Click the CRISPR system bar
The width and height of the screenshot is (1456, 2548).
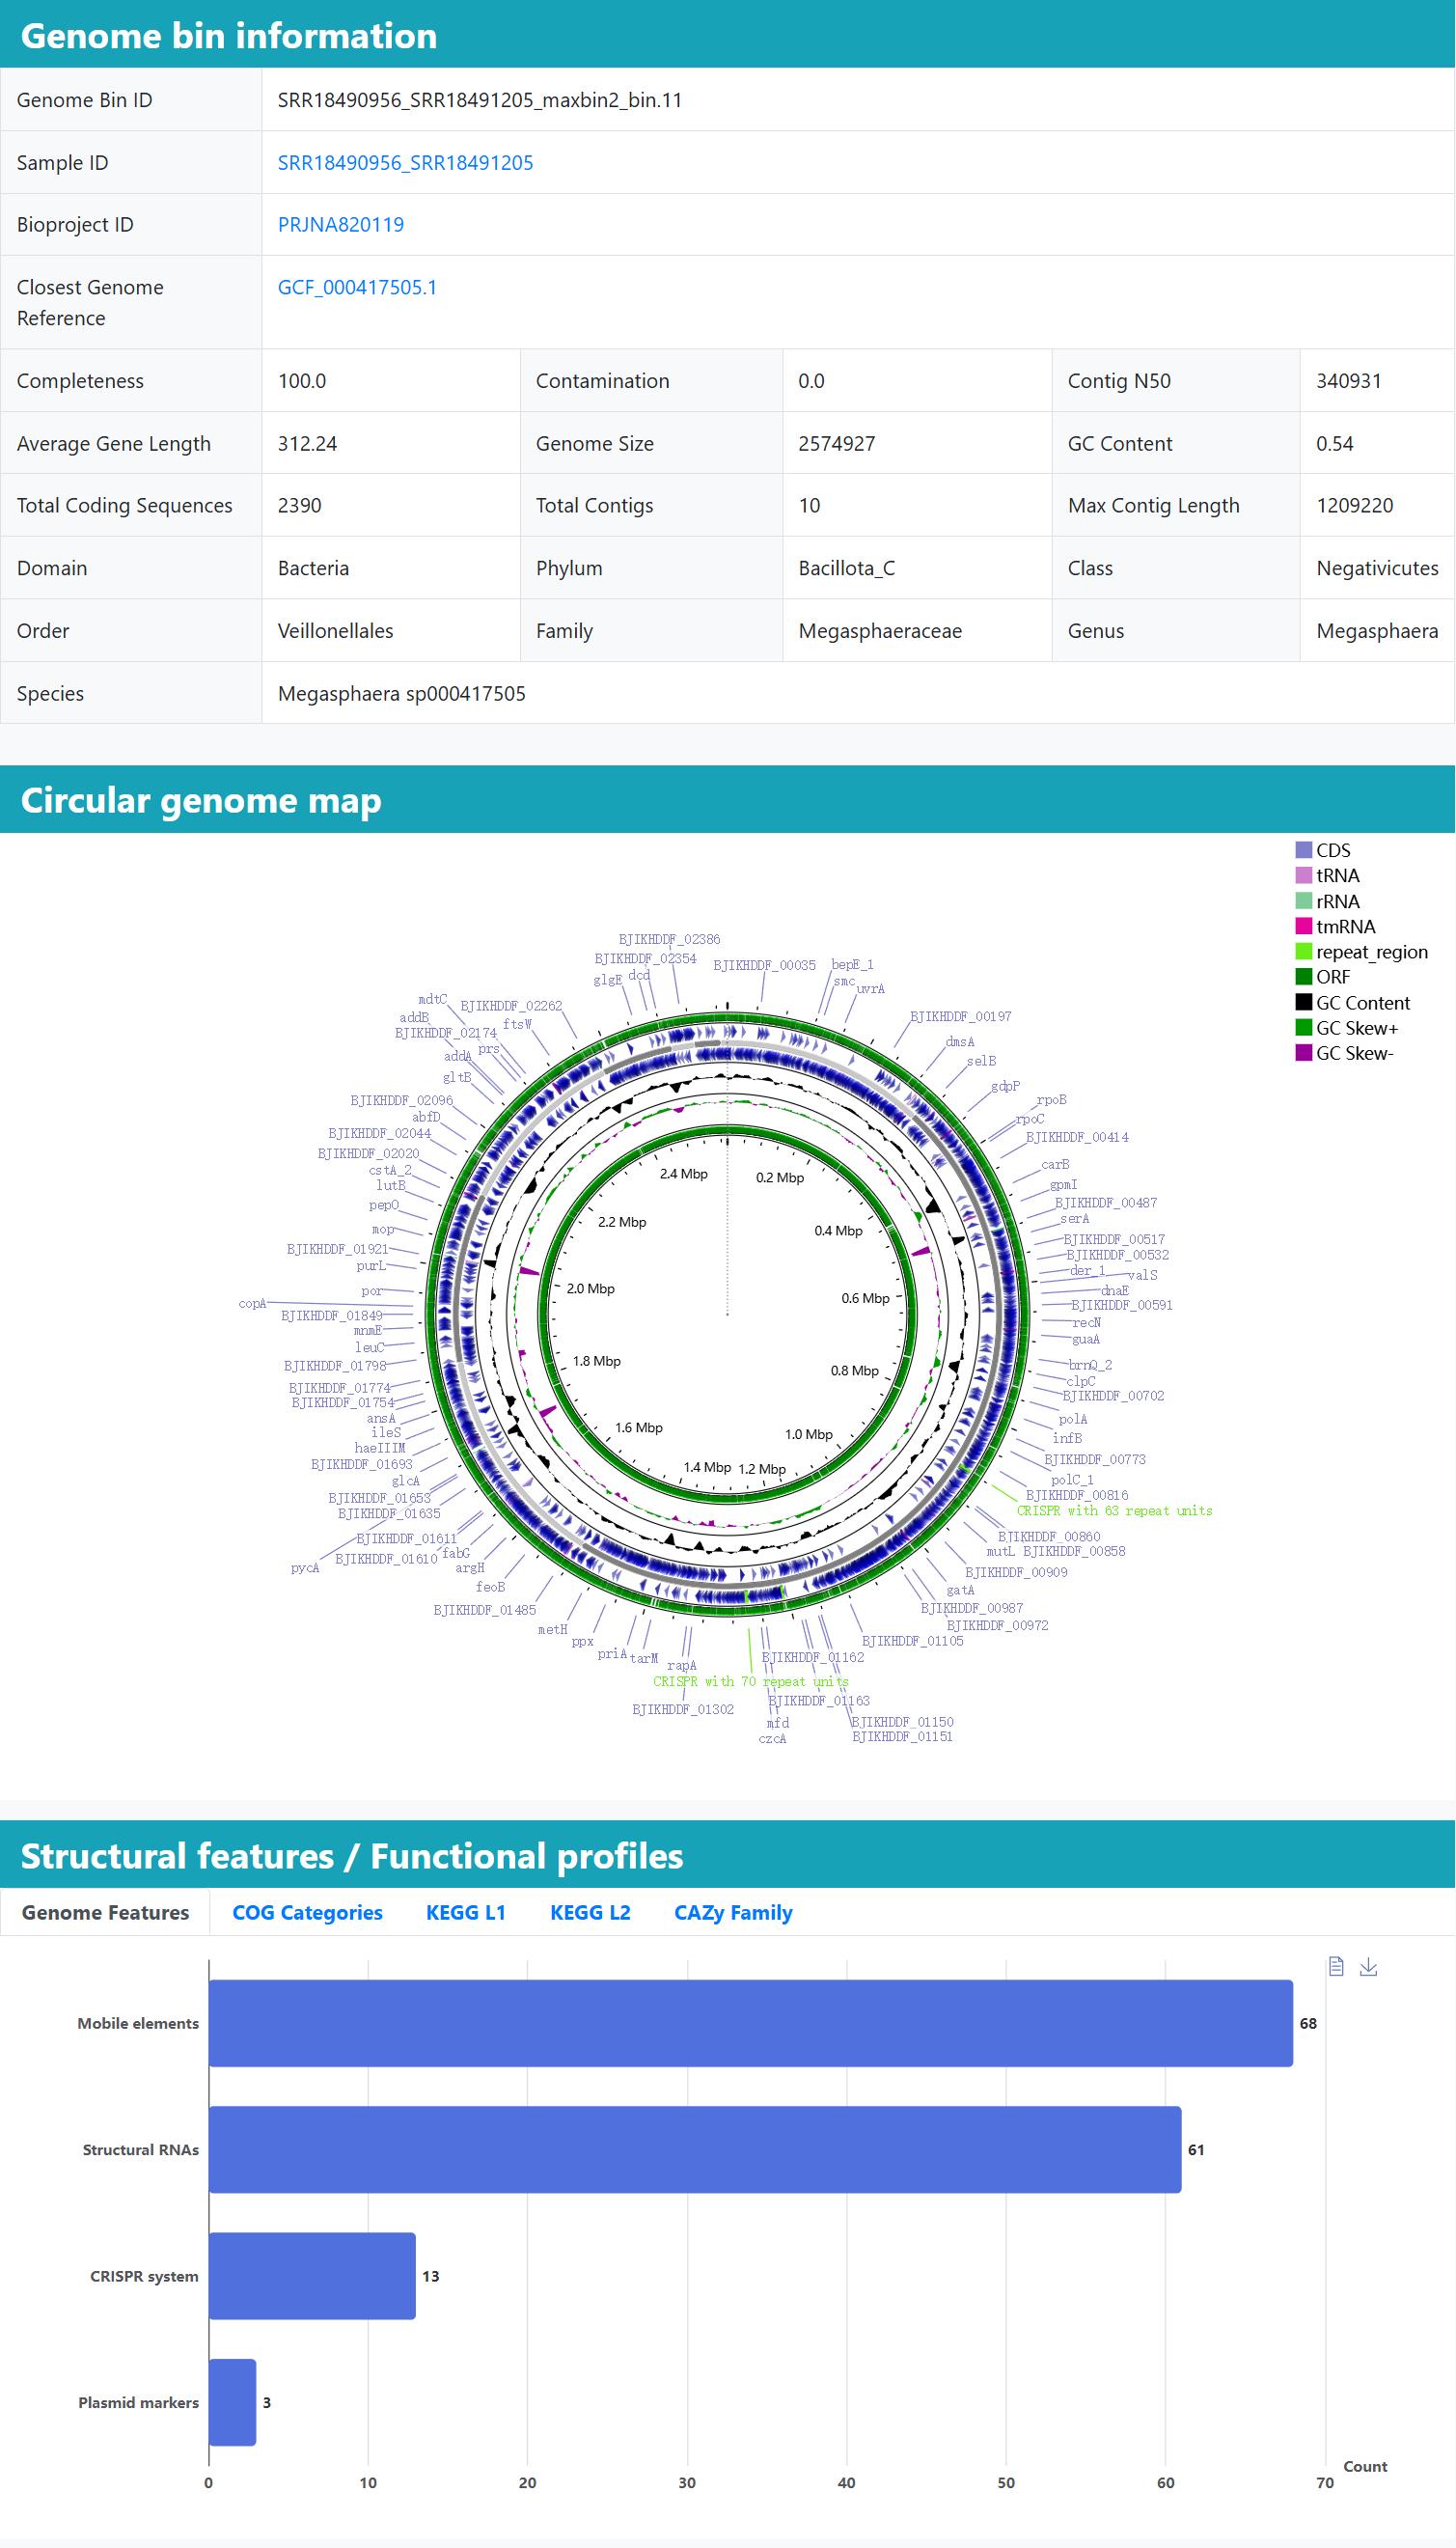pos(312,2275)
